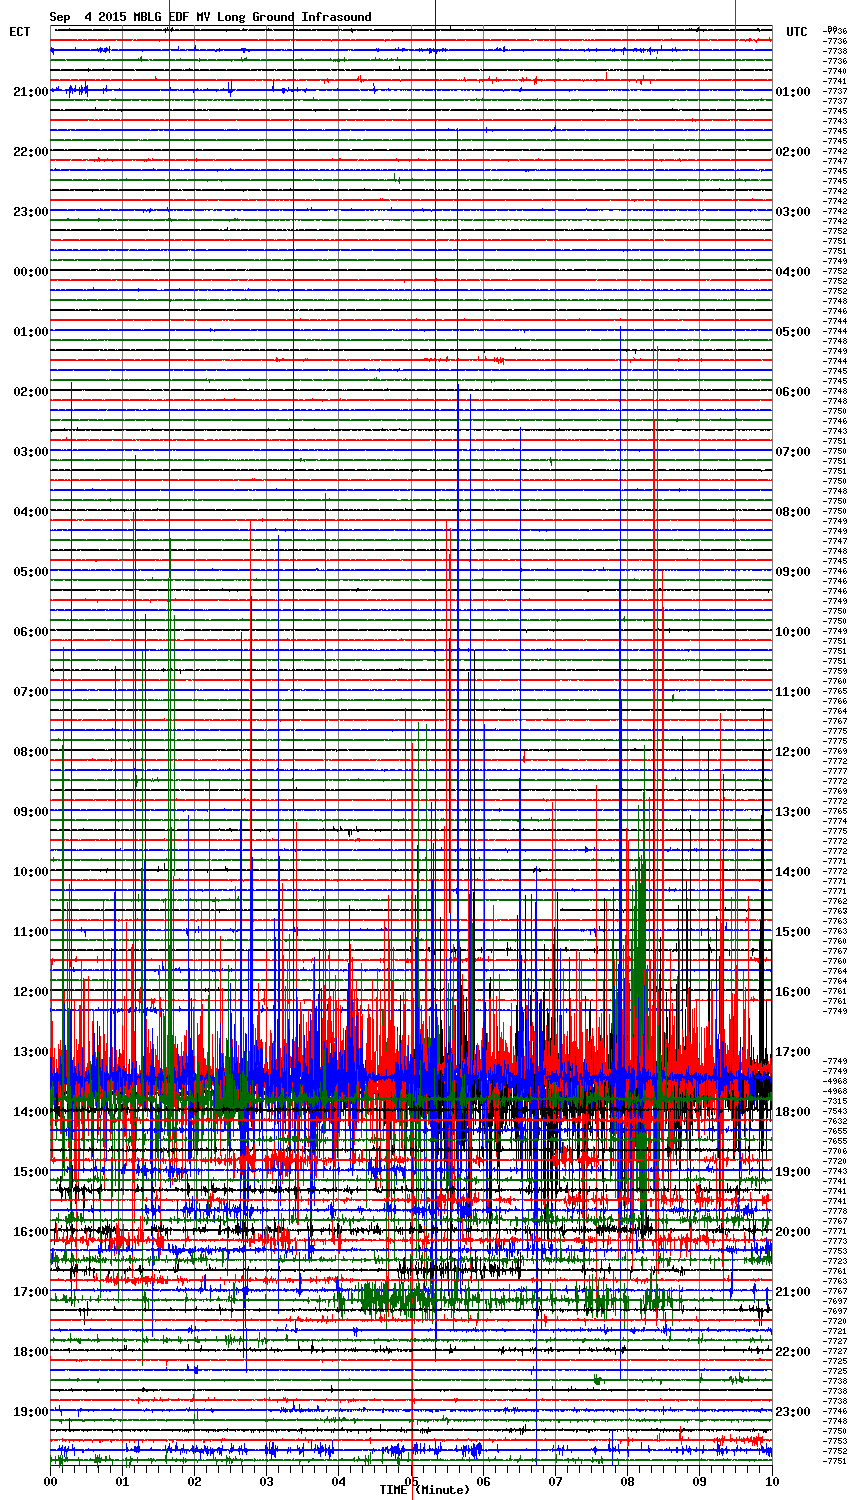Click the 23:00 label in the ECT column
The height and width of the screenshot is (1500, 852).
pos(30,212)
